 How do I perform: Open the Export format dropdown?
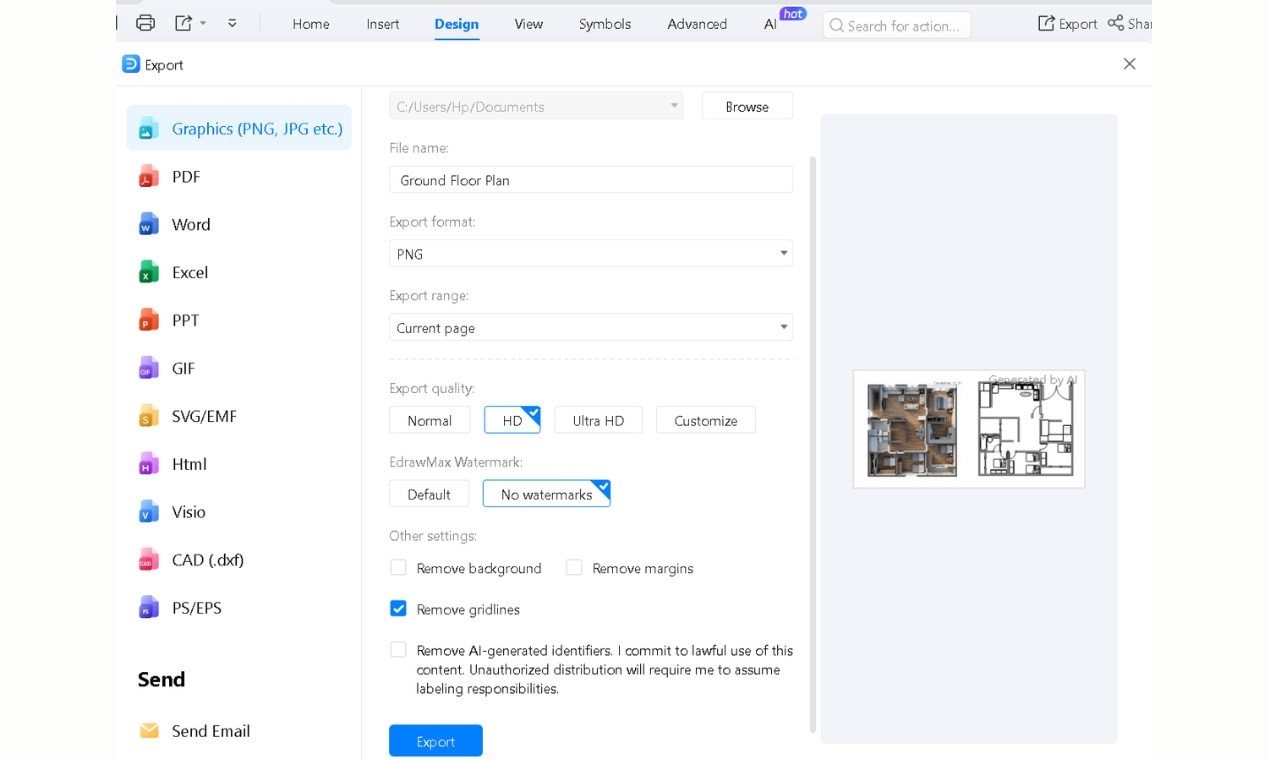click(x=783, y=253)
